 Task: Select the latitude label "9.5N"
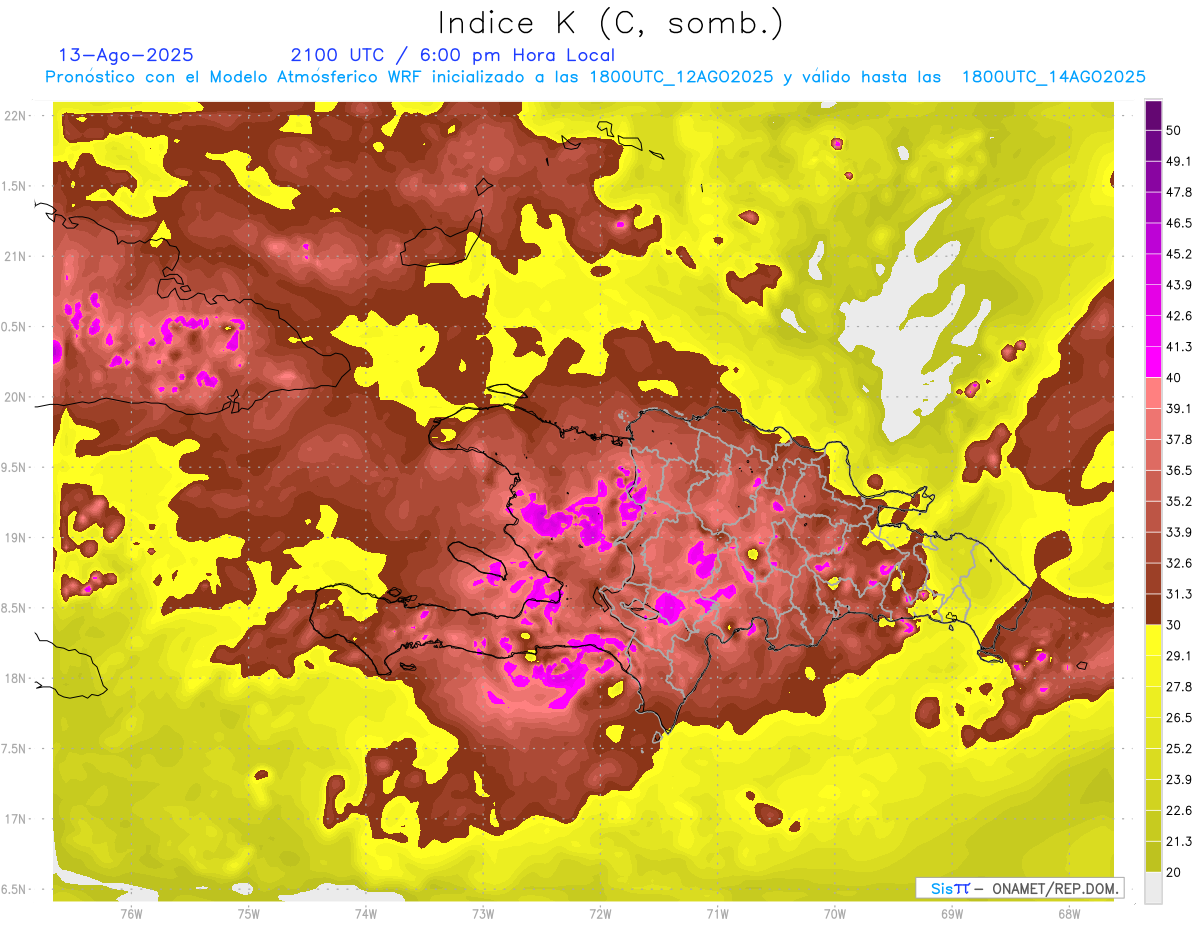[15, 468]
